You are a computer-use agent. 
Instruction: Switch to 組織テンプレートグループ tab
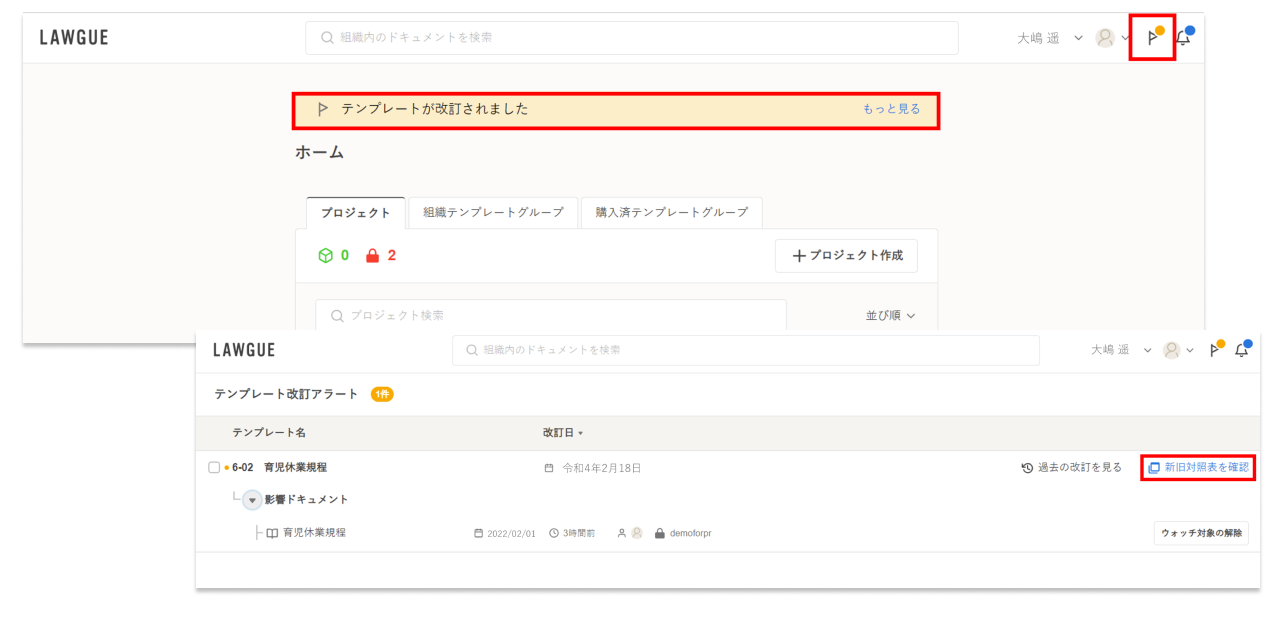click(493, 212)
